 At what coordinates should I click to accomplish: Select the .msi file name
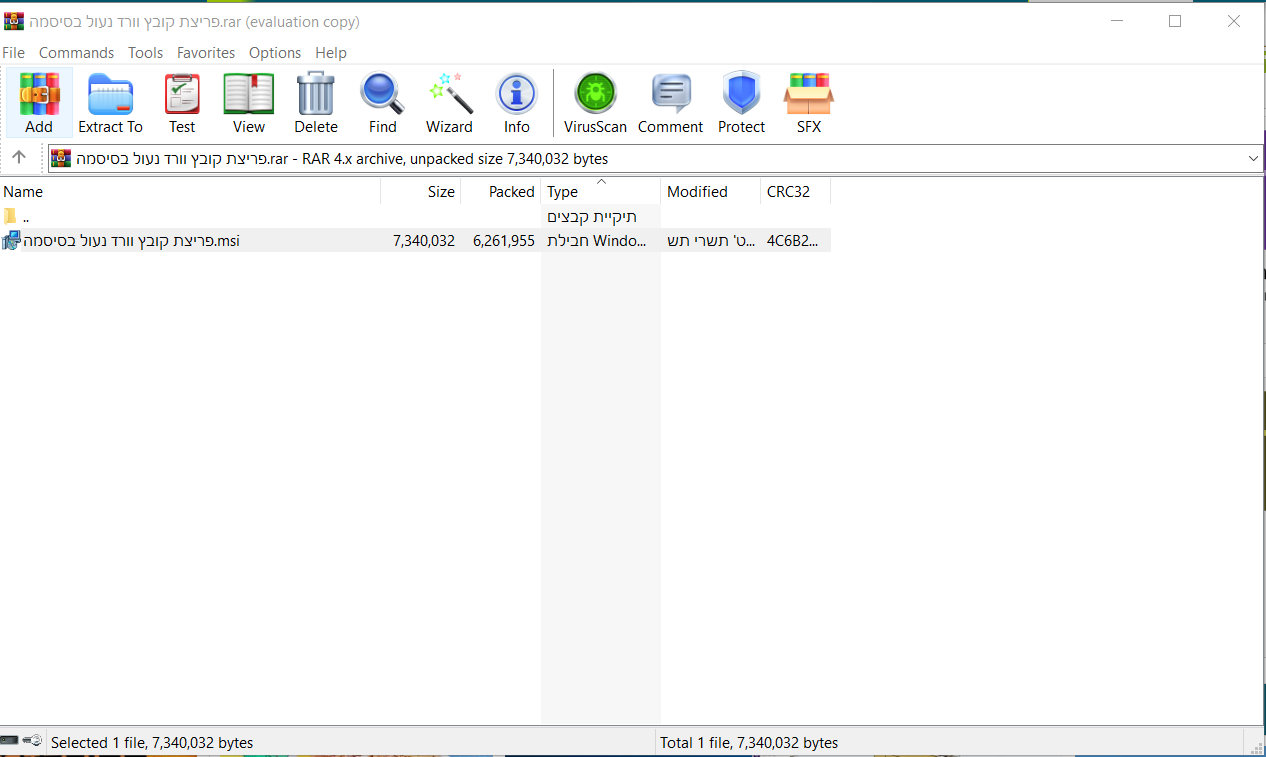[131, 240]
